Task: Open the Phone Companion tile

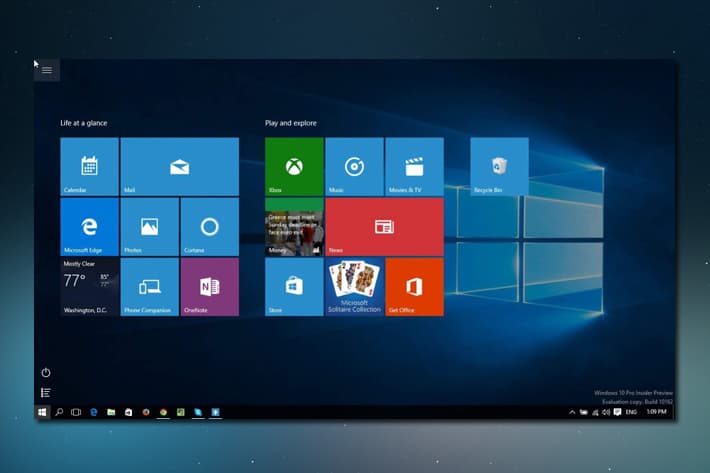Action: [x=149, y=287]
